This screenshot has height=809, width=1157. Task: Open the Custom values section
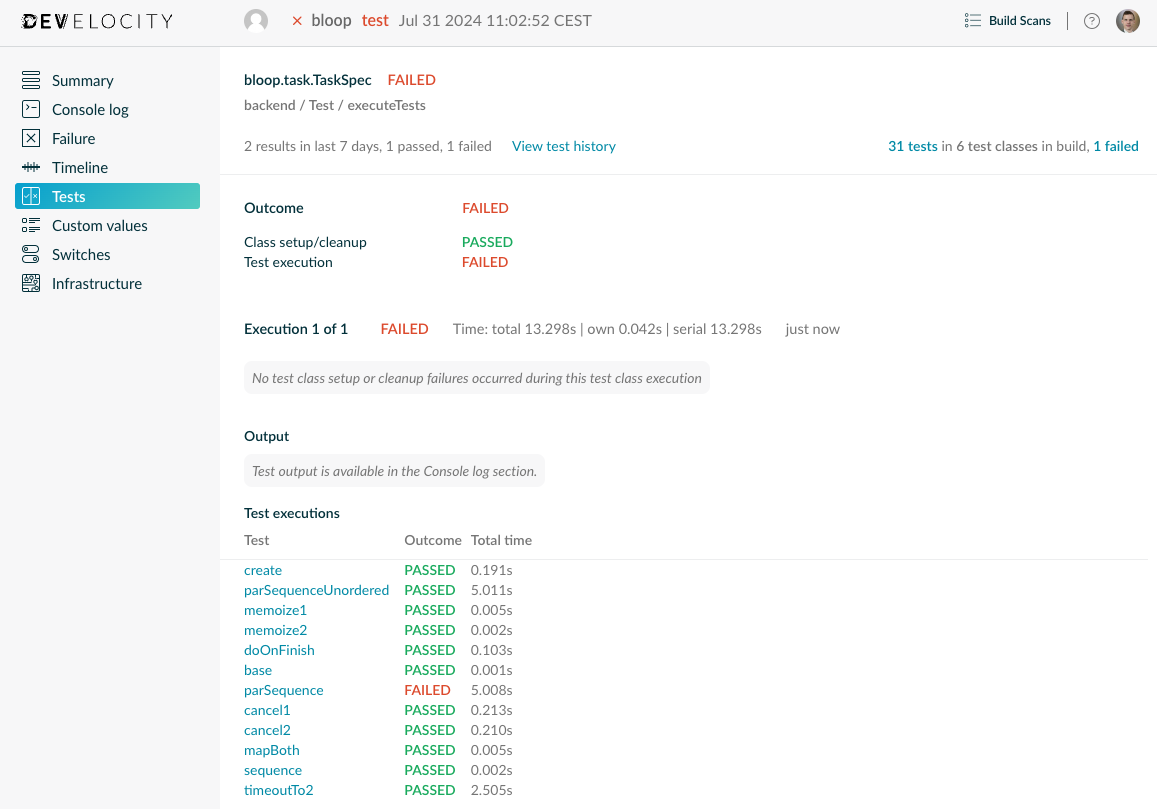pyautogui.click(x=98, y=225)
